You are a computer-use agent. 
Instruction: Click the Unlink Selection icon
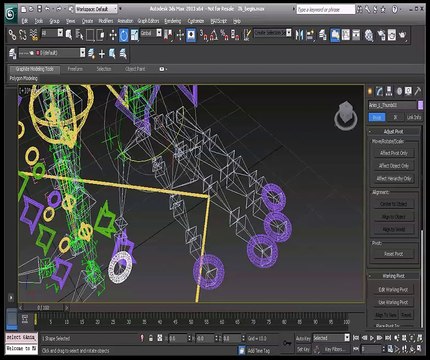coord(23,35)
